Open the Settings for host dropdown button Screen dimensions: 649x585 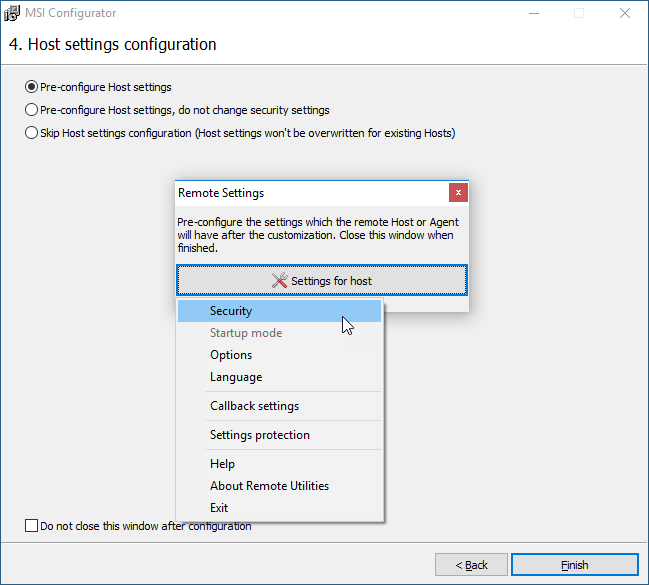tap(321, 281)
